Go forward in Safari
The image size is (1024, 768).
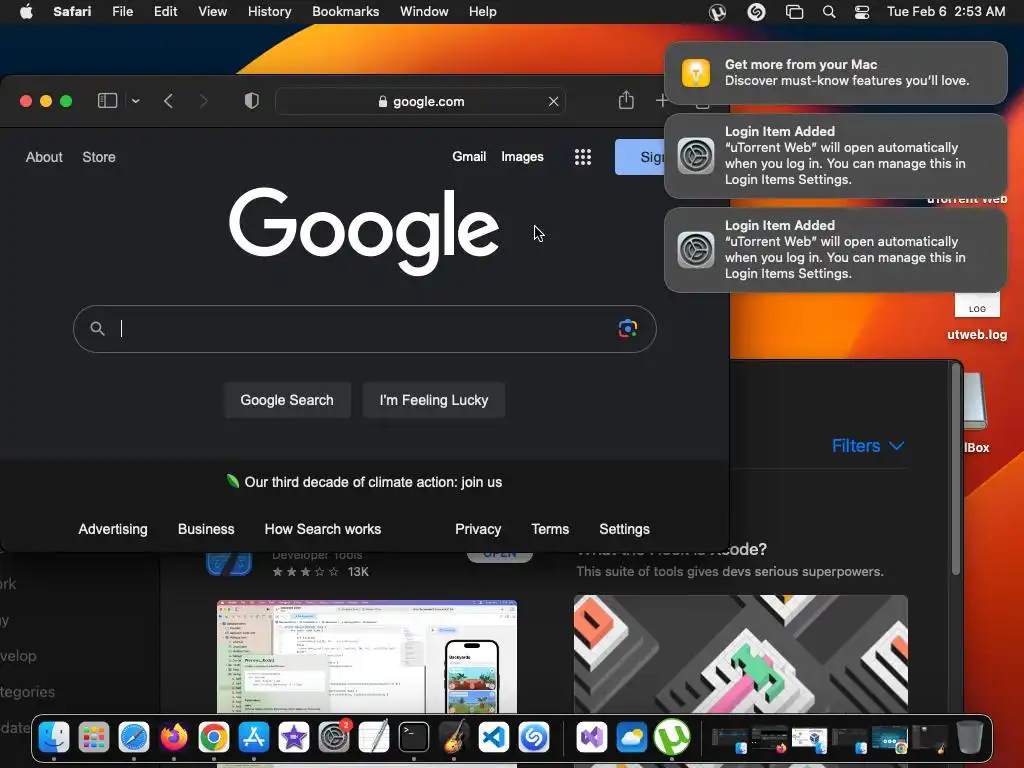[x=204, y=101]
